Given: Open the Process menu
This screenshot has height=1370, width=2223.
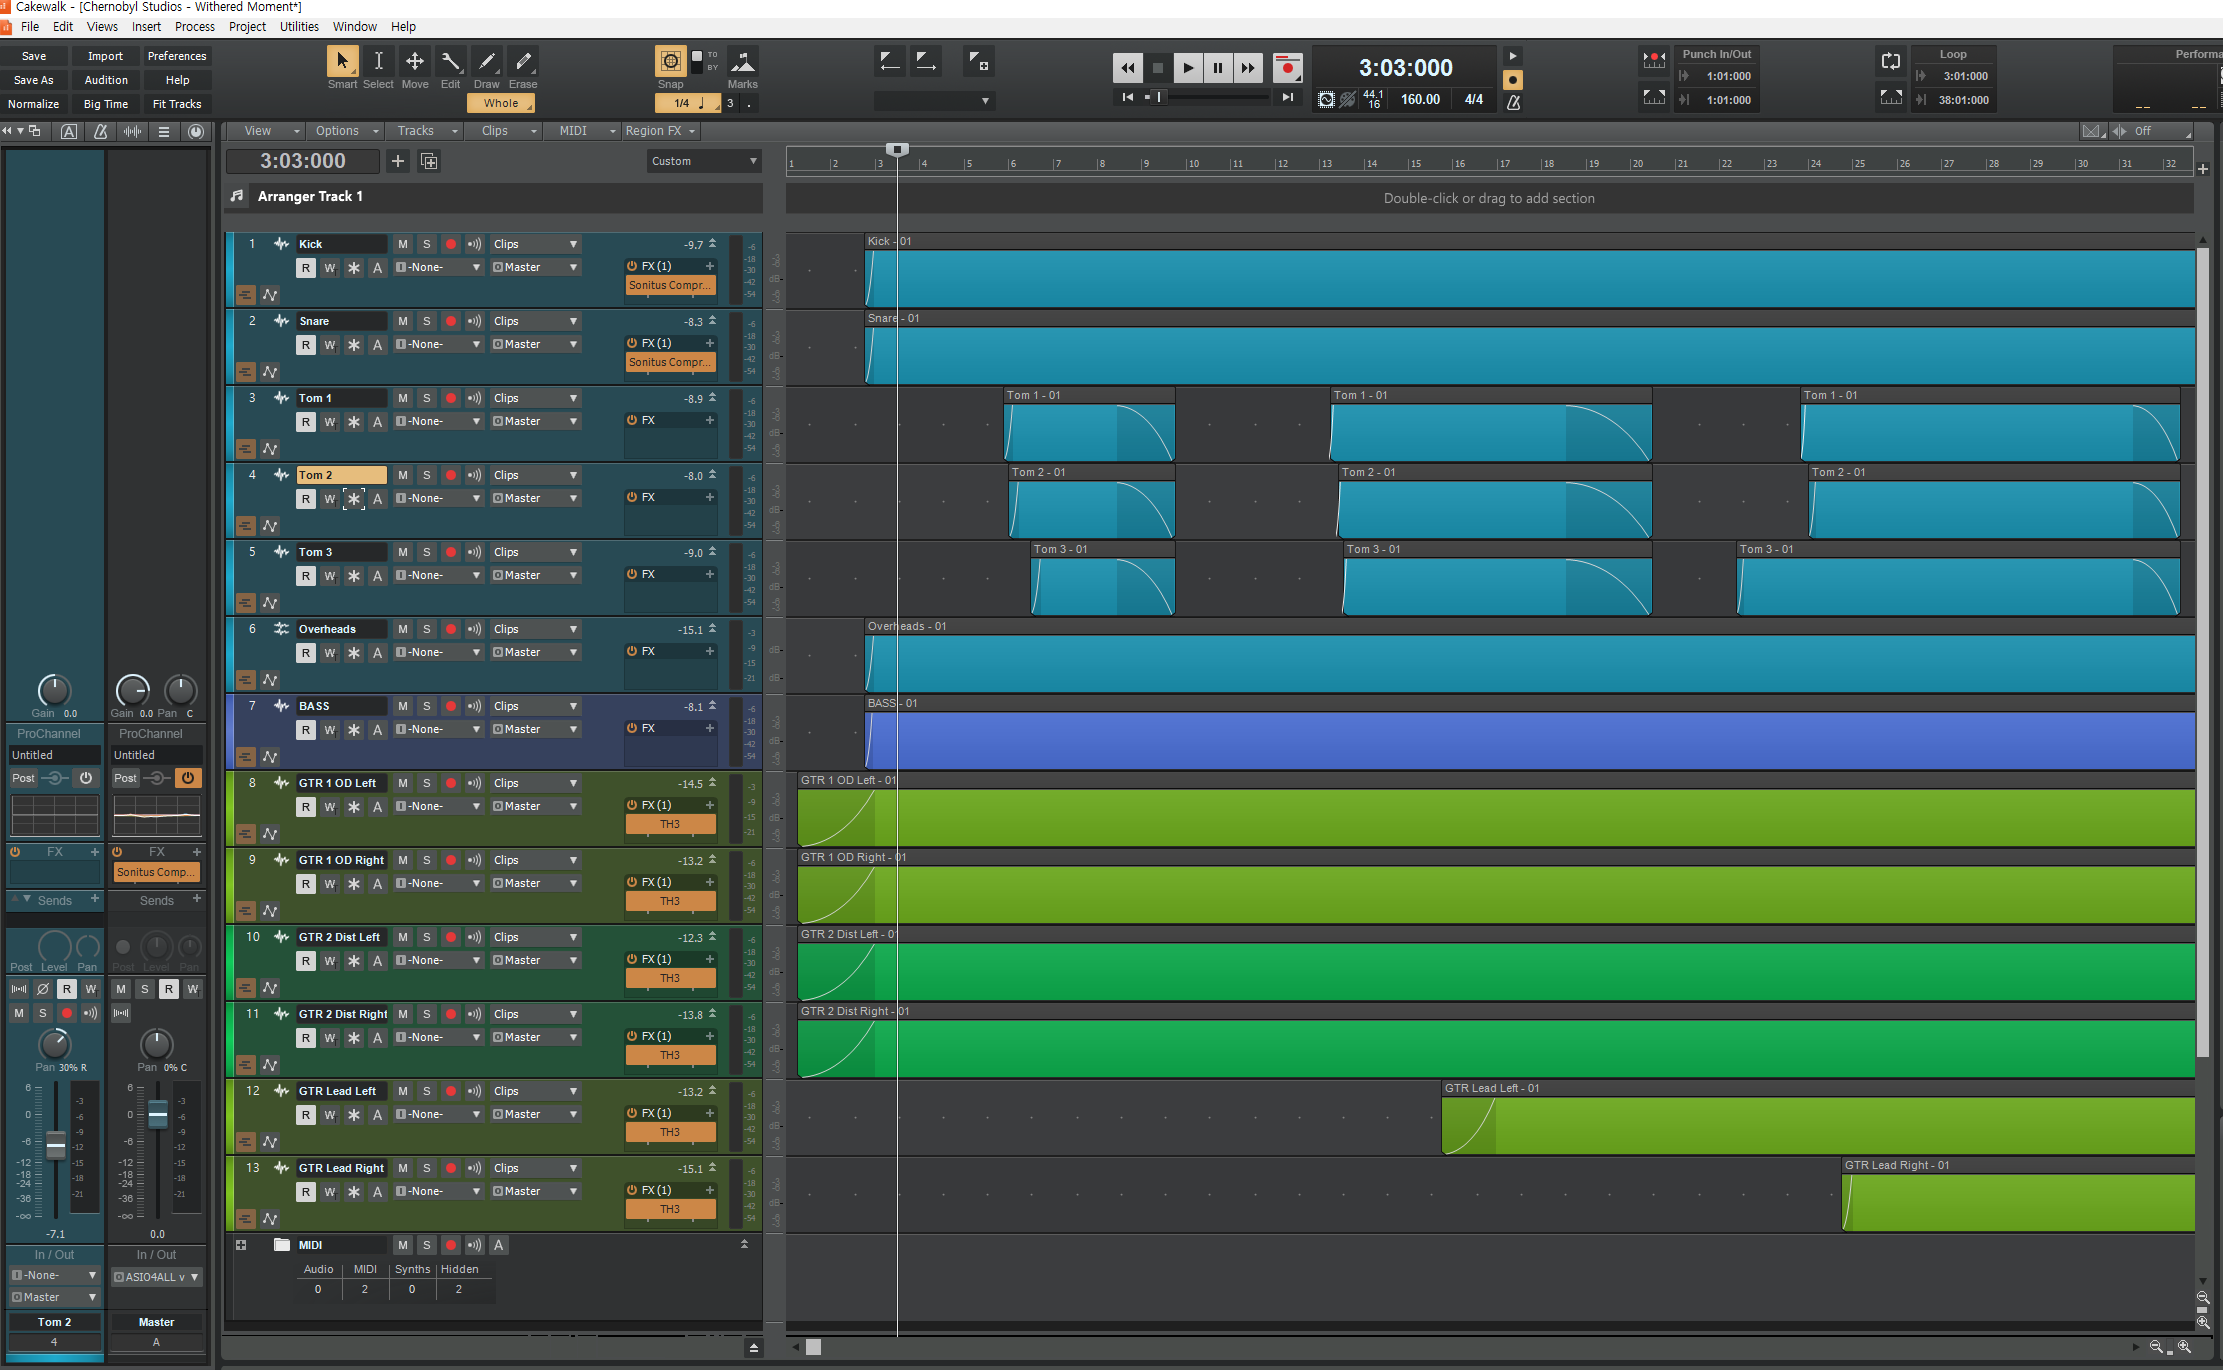Looking at the screenshot, I should pyautogui.click(x=194, y=27).
